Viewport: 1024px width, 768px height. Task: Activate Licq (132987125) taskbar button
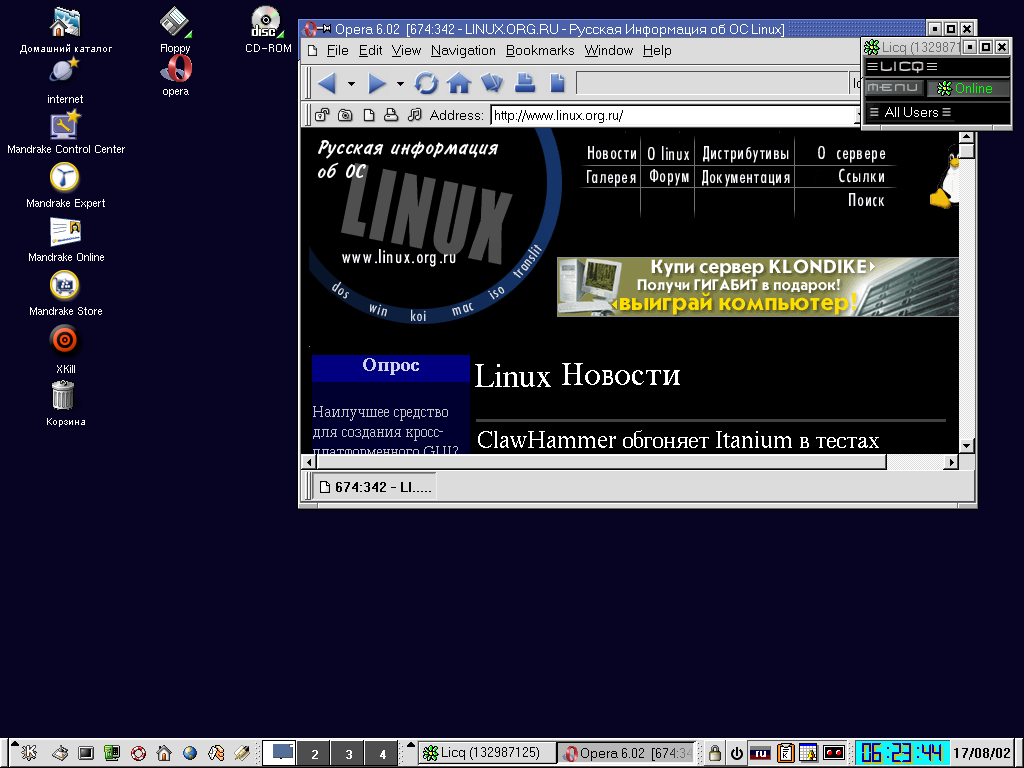[x=487, y=753]
